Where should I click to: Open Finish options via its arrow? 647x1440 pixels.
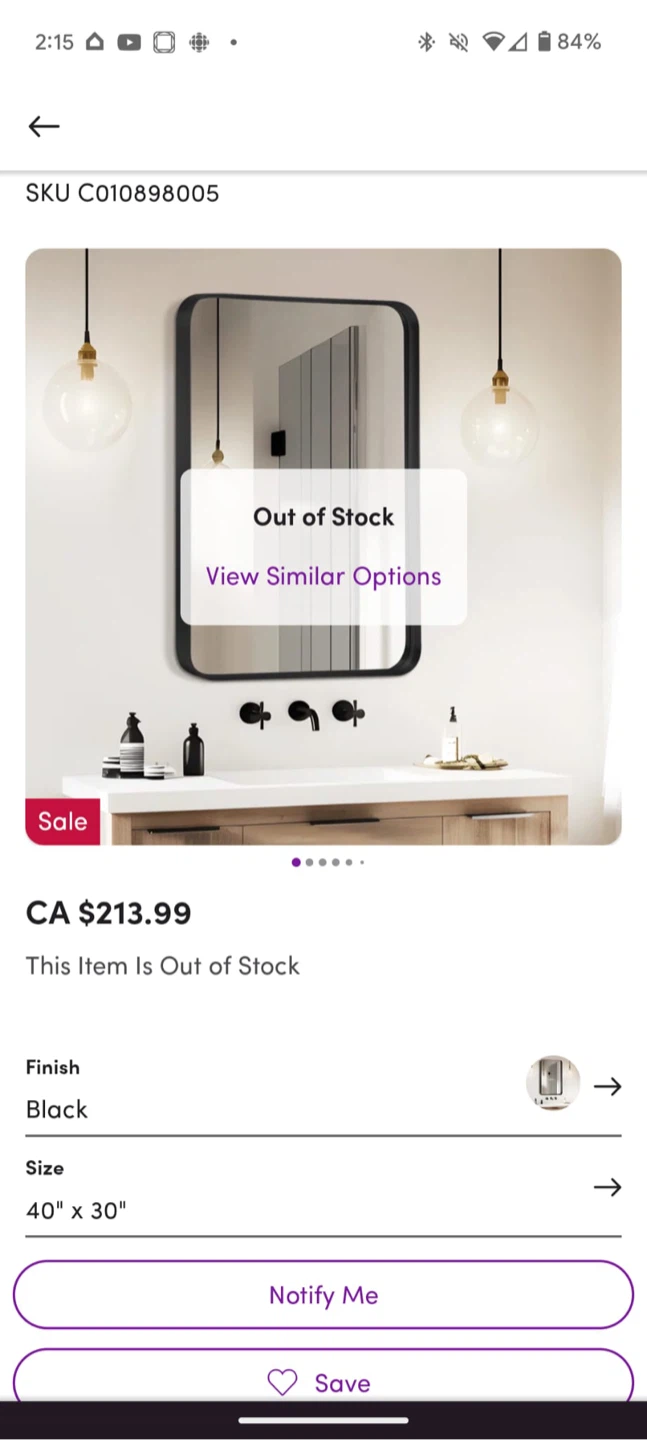(x=607, y=1086)
